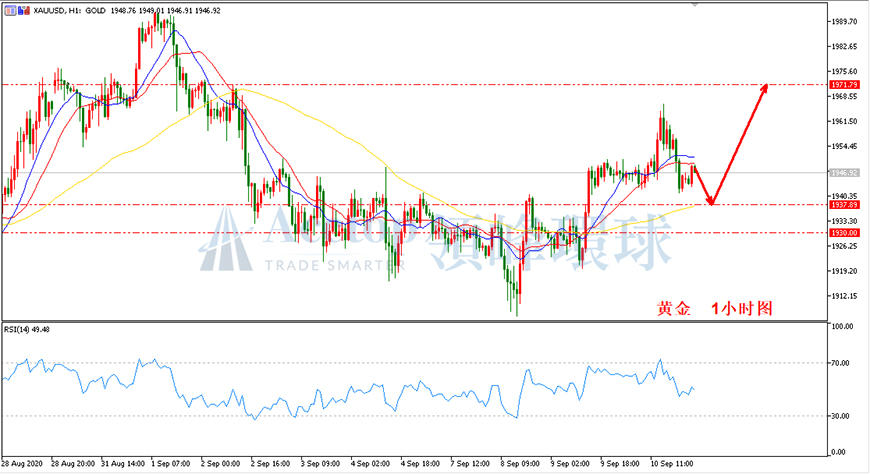Viewport: 870px width, 474px height.
Task: Click the XAUUSD, H1: GOLD chart title
Action: click(70, 11)
